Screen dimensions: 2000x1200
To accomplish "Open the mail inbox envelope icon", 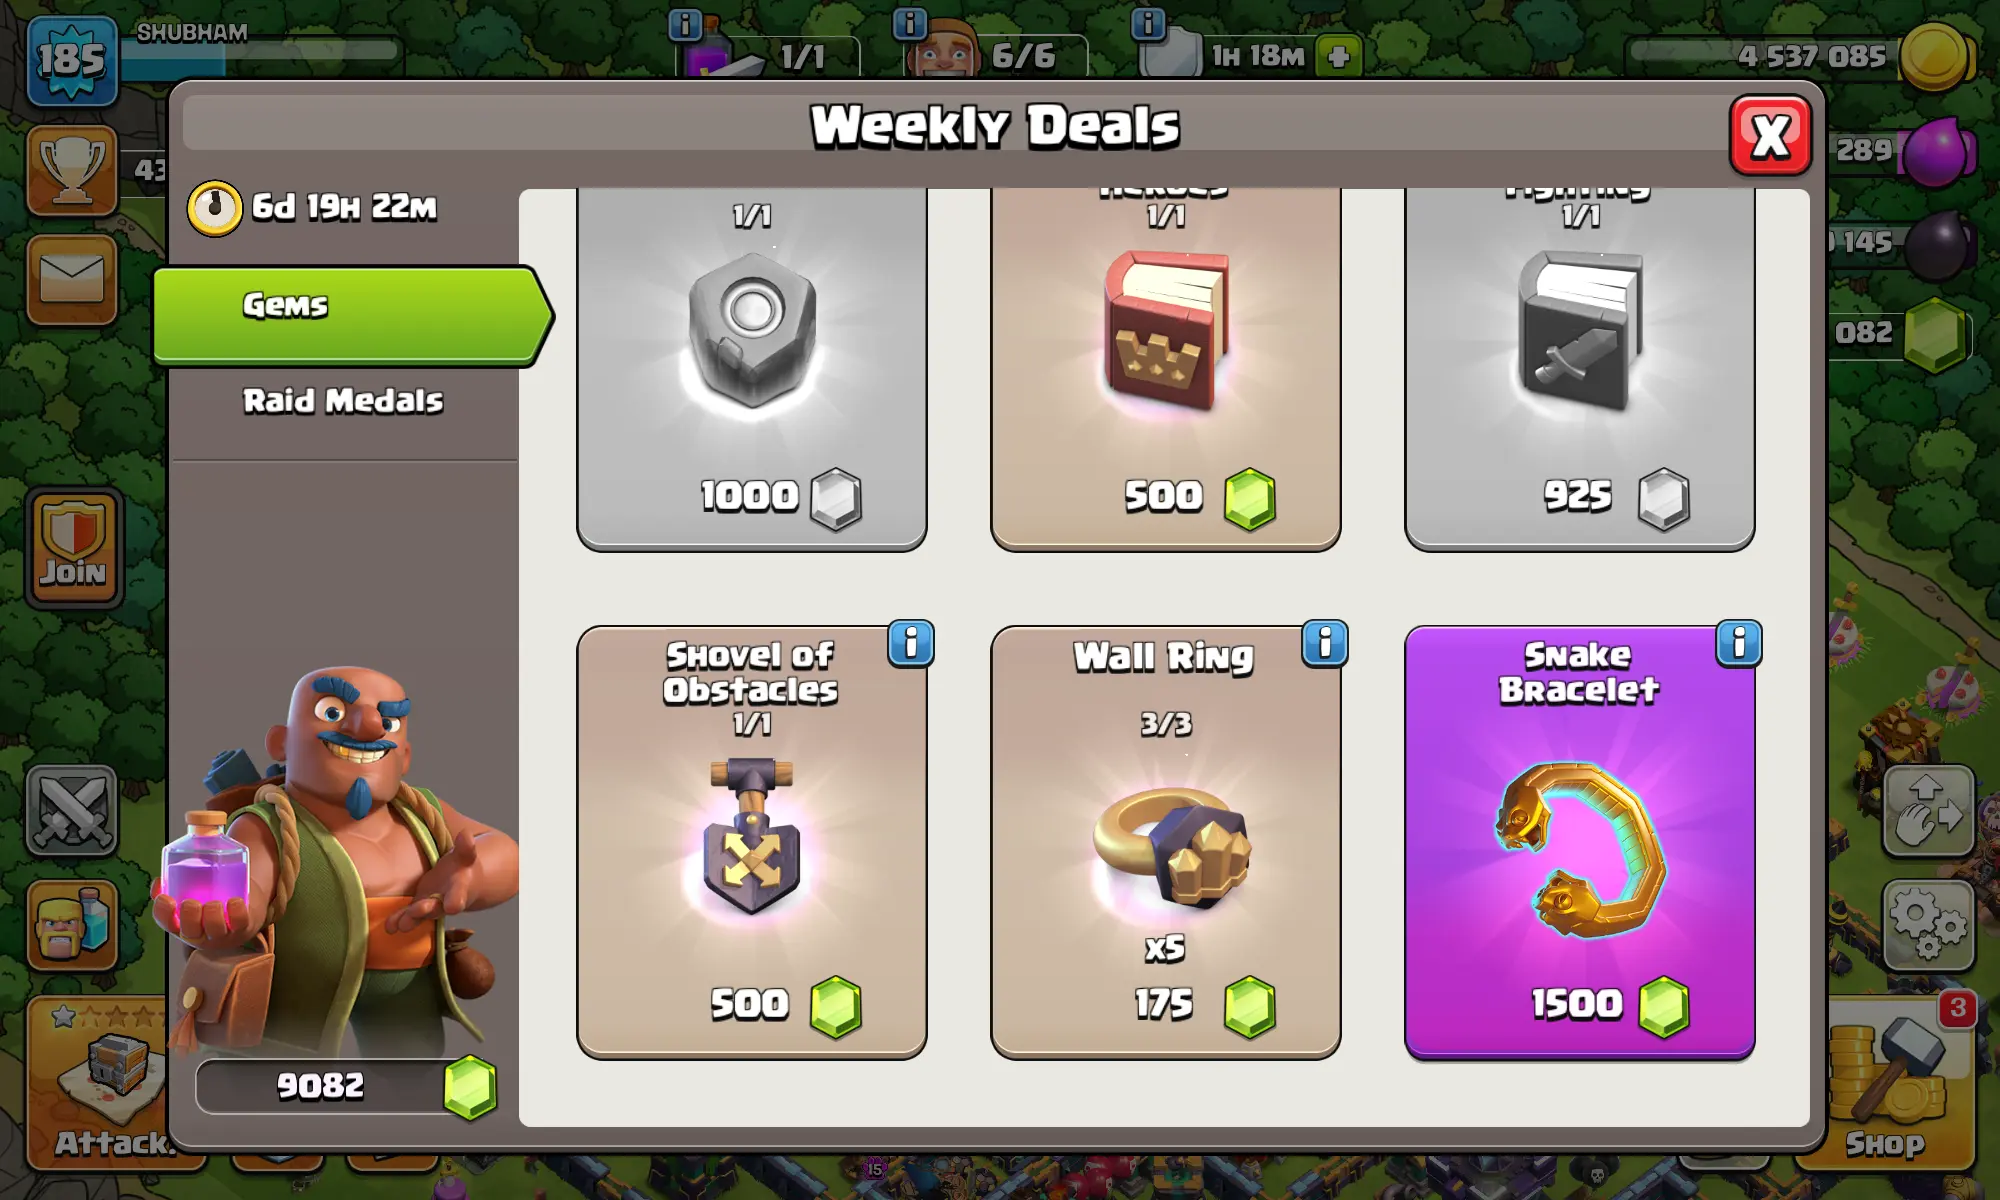I will point(72,280).
